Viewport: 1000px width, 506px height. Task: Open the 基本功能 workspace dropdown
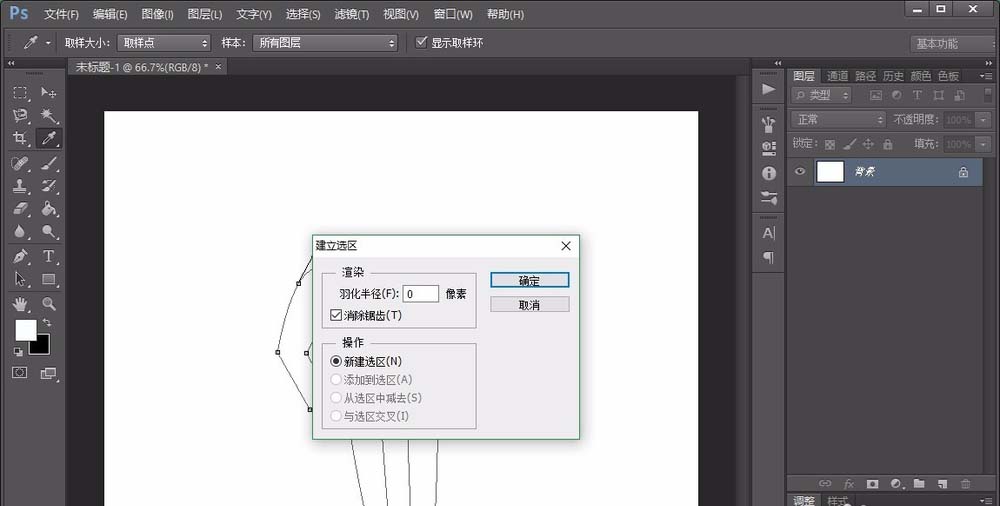click(x=952, y=43)
